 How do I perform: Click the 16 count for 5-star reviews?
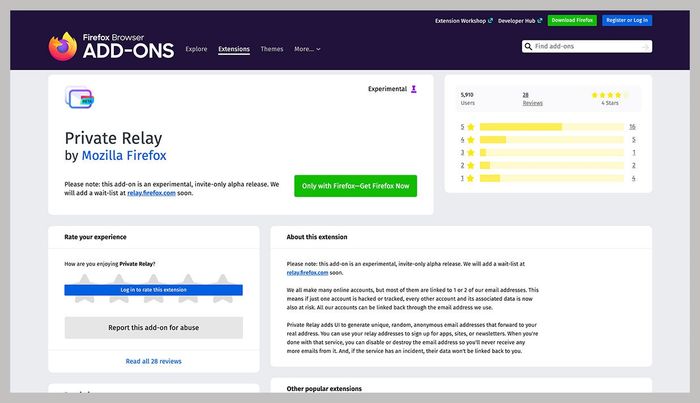tap(632, 127)
